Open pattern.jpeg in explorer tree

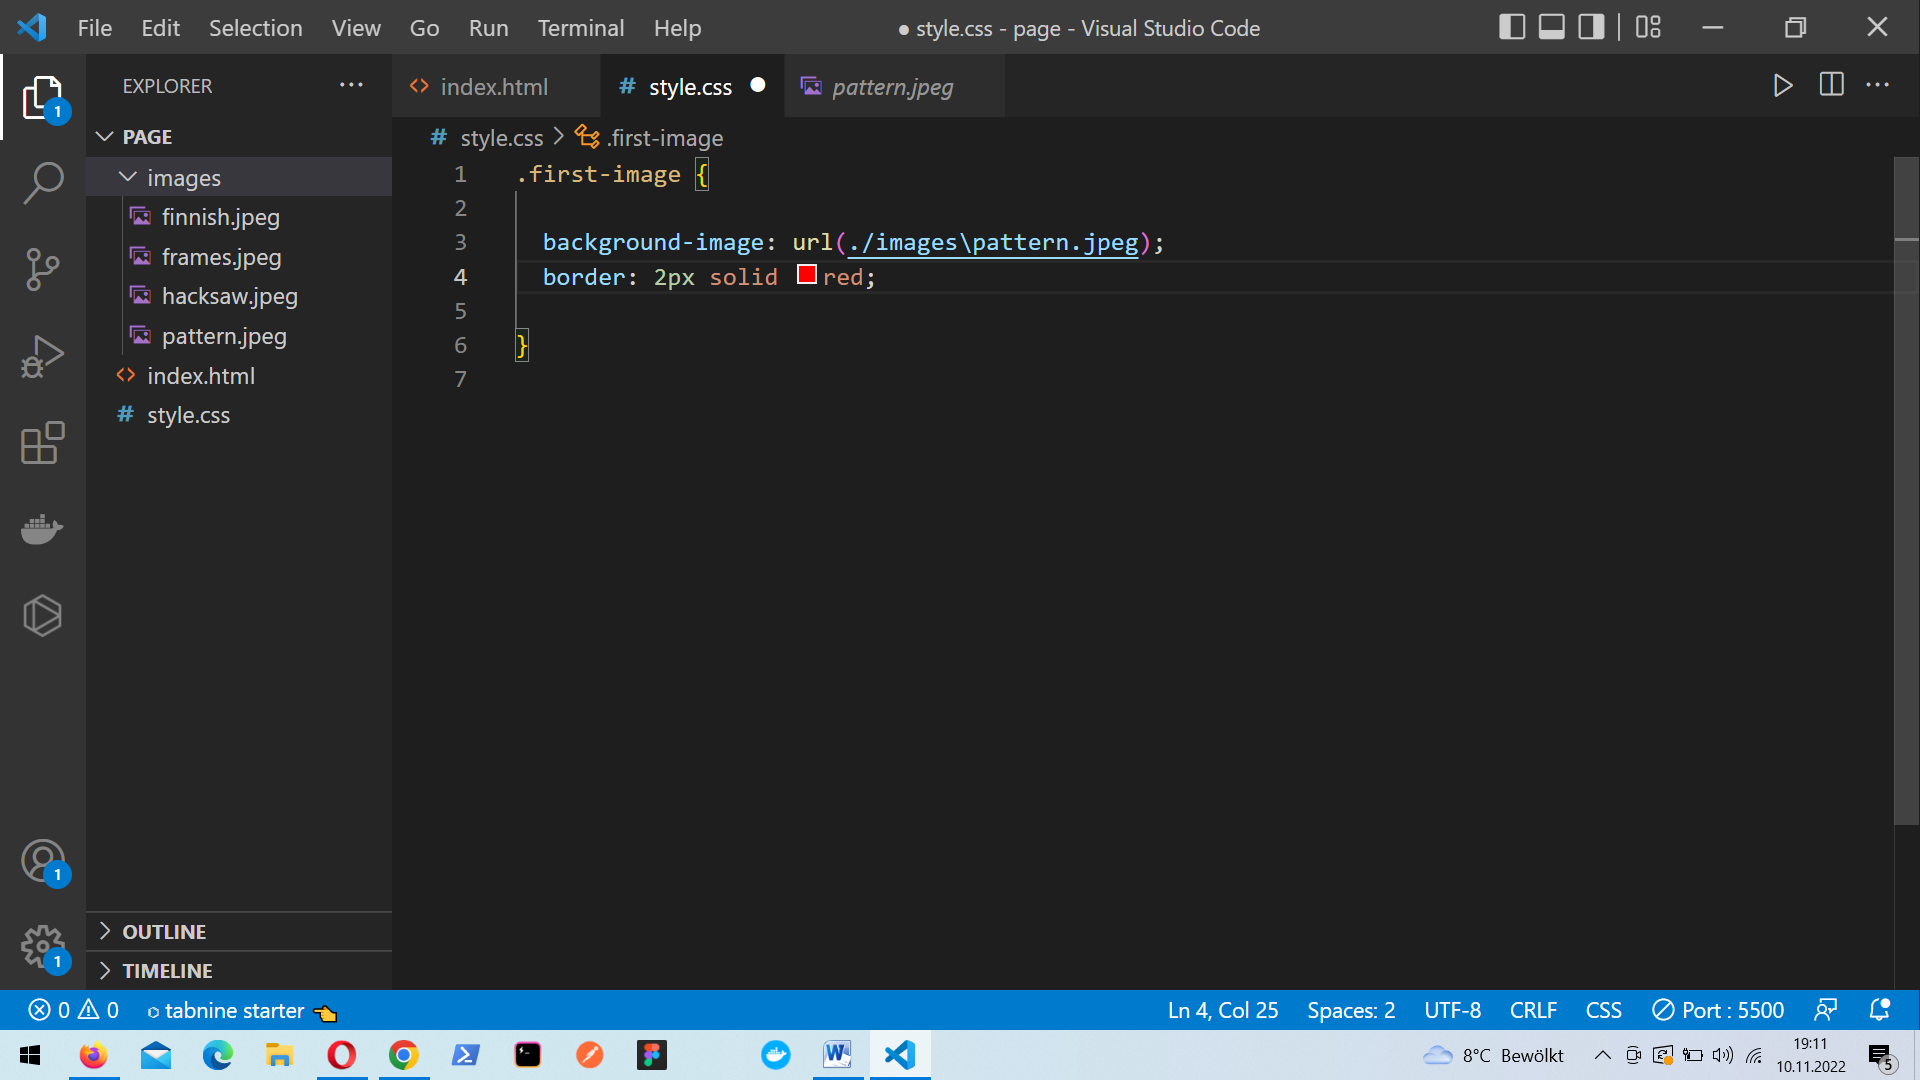pyautogui.click(x=239, y=336)
